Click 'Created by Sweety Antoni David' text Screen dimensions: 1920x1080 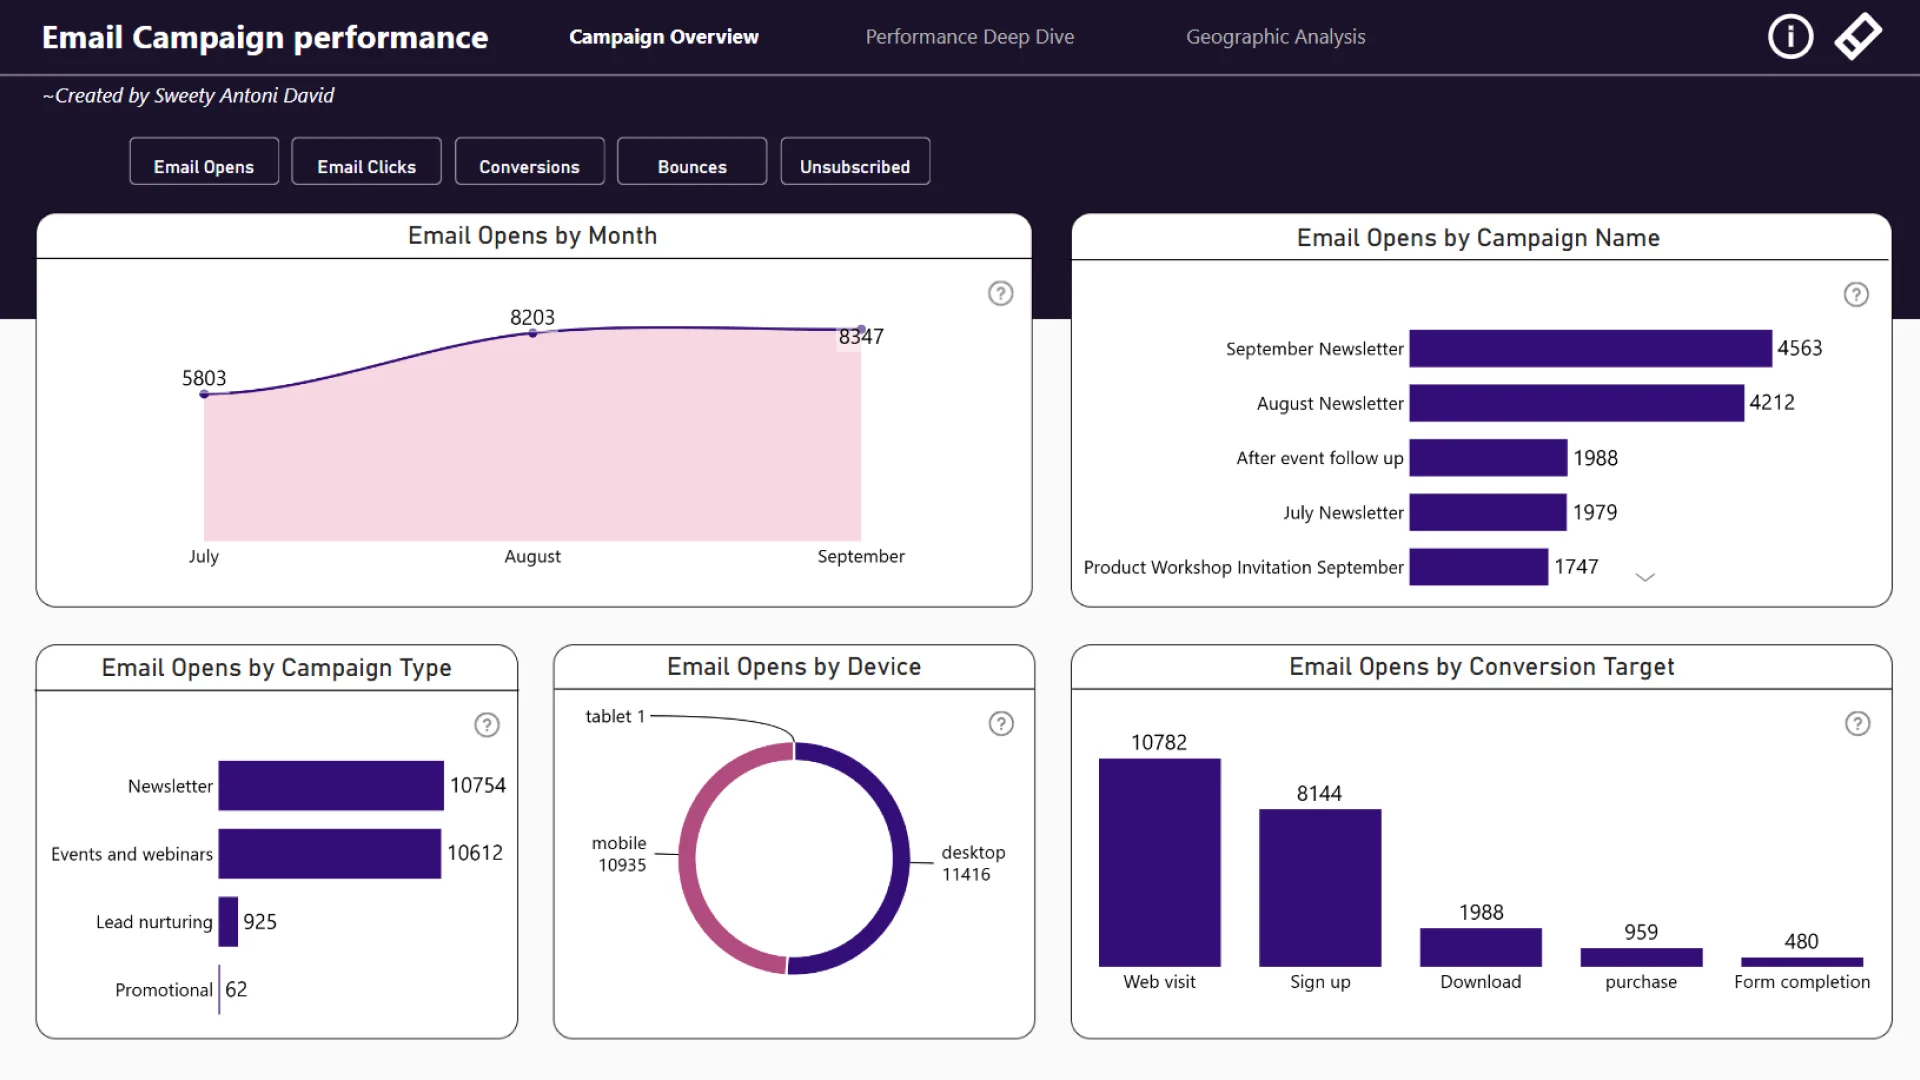click(x=188, y=96)
